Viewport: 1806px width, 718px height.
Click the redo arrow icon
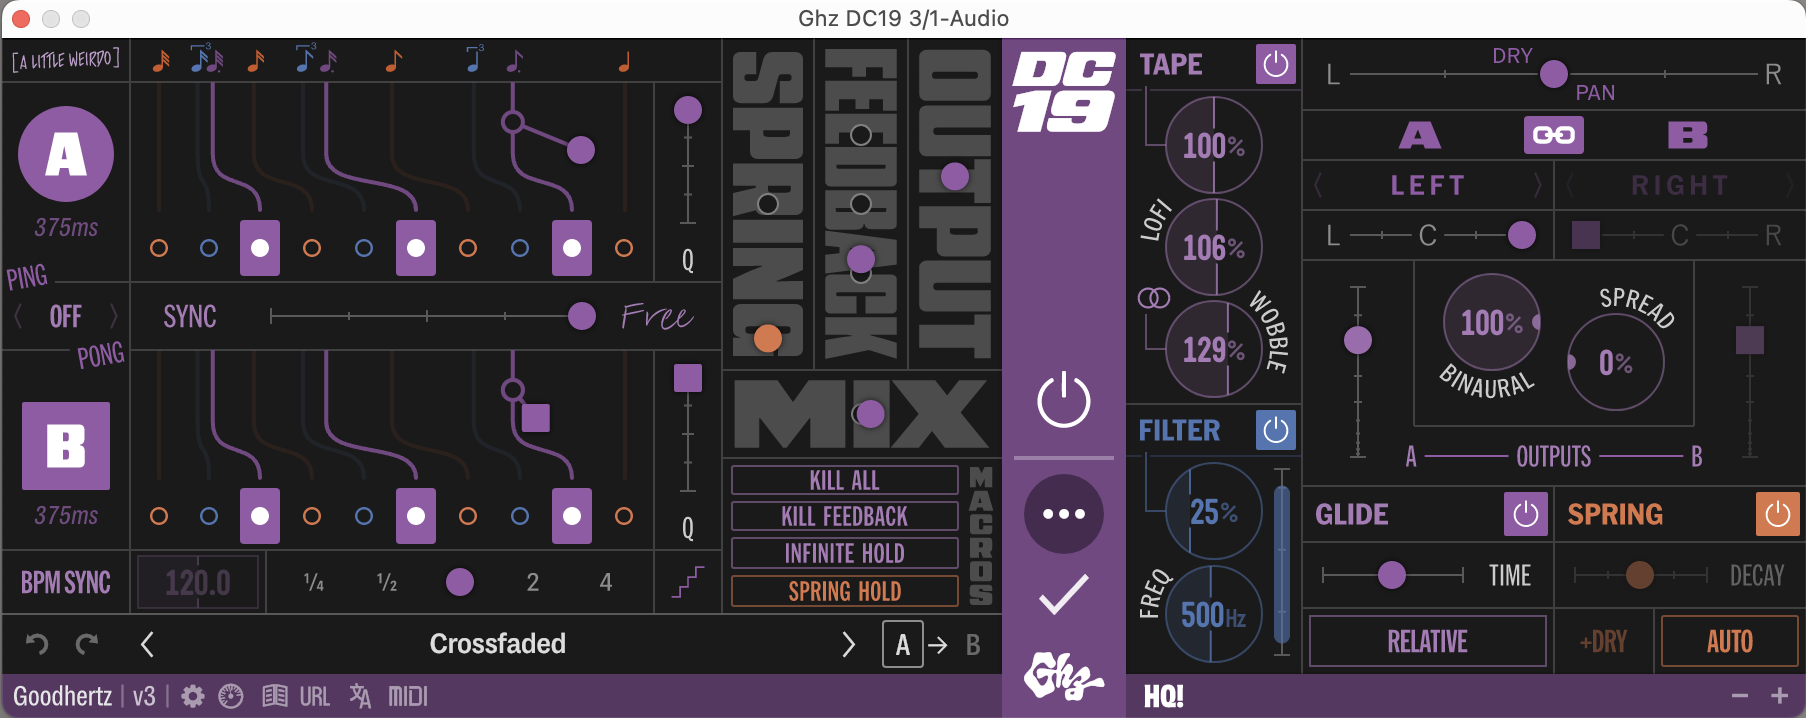pyautogui.click(x=87, y=644)
